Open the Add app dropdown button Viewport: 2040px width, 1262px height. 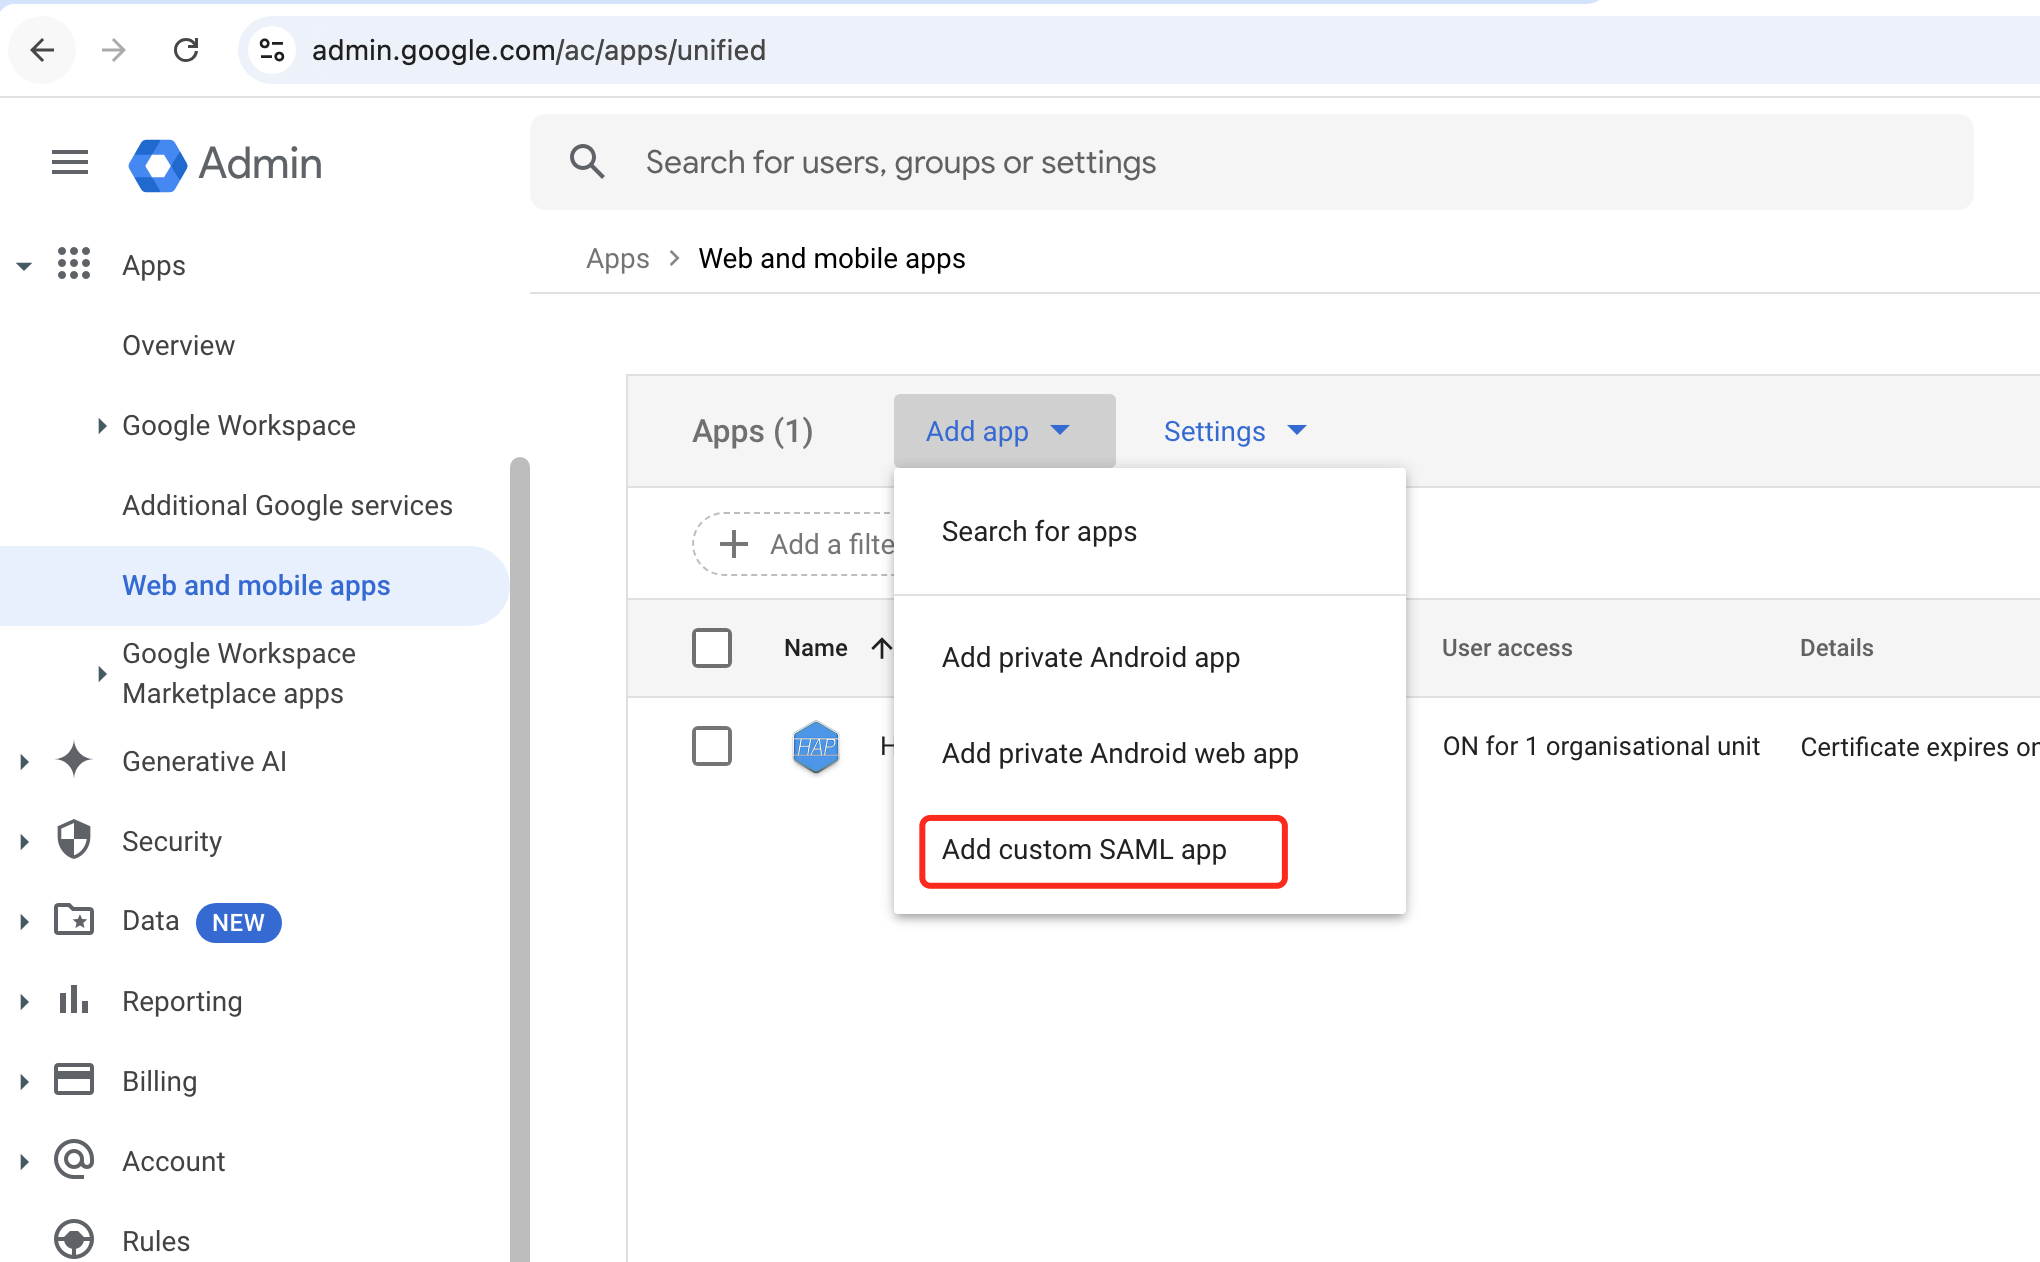[x=1004, y=431]
